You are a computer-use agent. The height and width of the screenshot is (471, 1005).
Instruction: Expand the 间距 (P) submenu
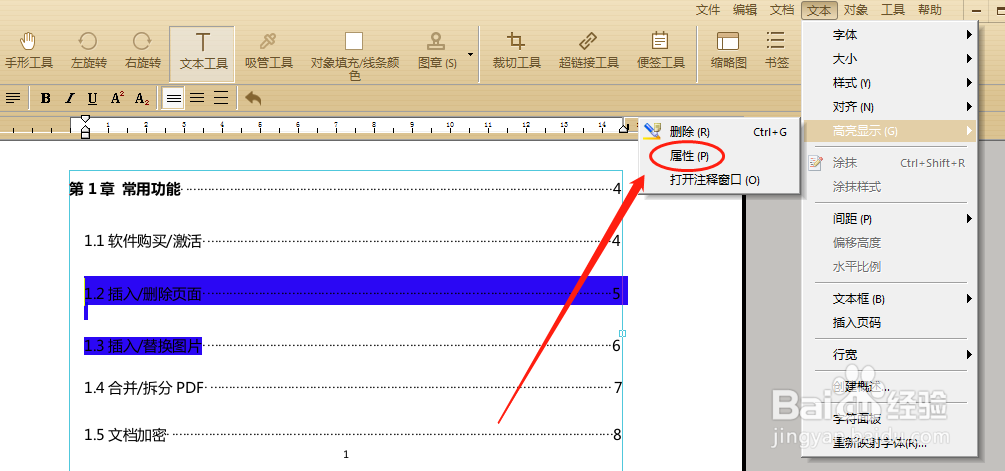(889, 219)
